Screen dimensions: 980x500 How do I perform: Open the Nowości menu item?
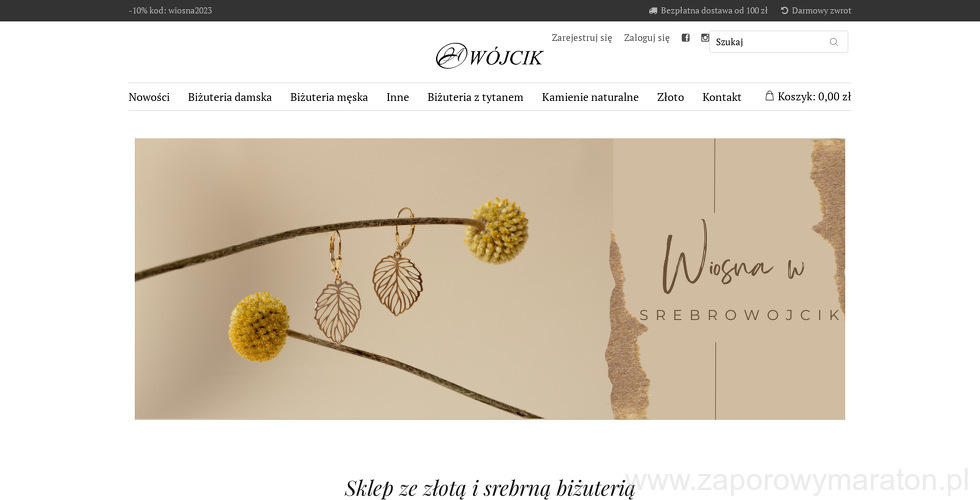tap(149, 97)
